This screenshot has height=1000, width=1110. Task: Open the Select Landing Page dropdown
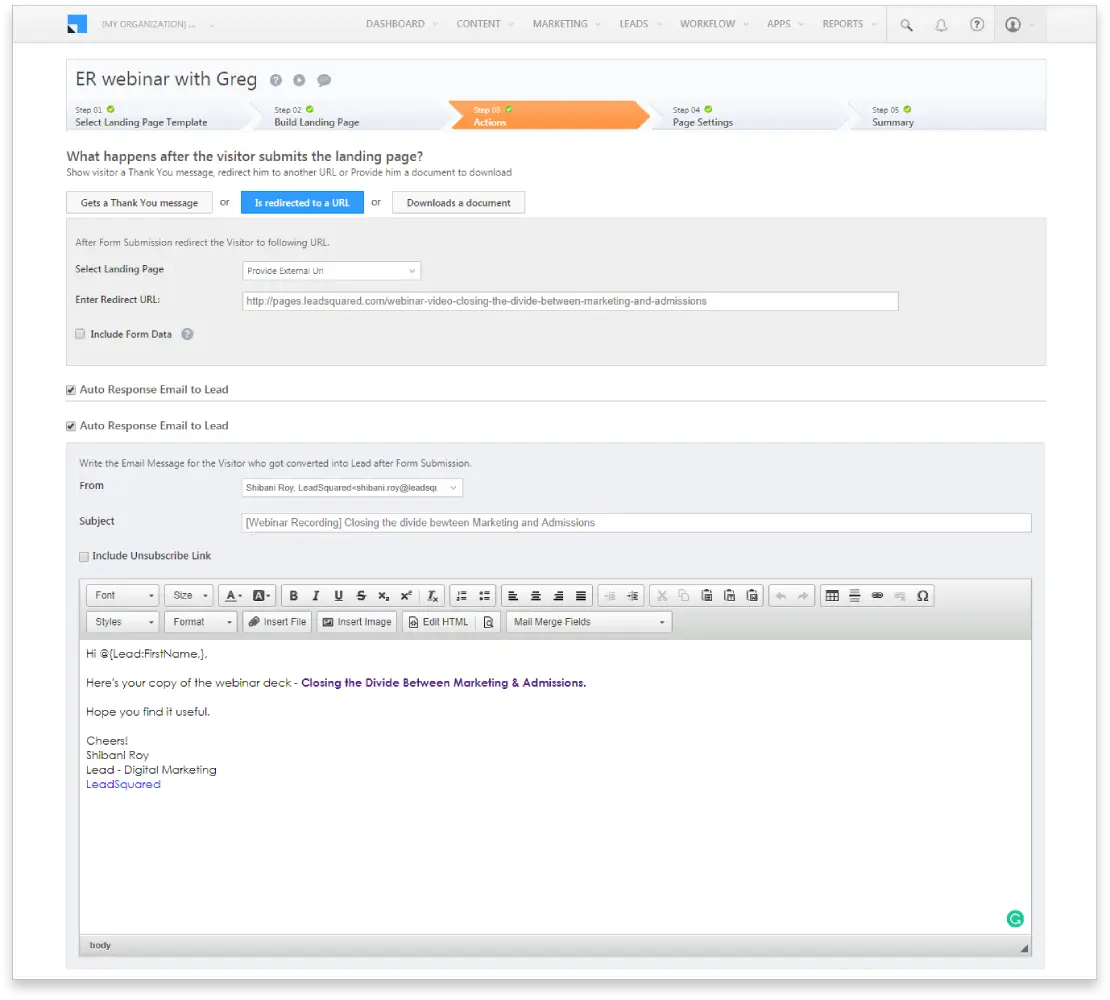click(x=331, y=270)
